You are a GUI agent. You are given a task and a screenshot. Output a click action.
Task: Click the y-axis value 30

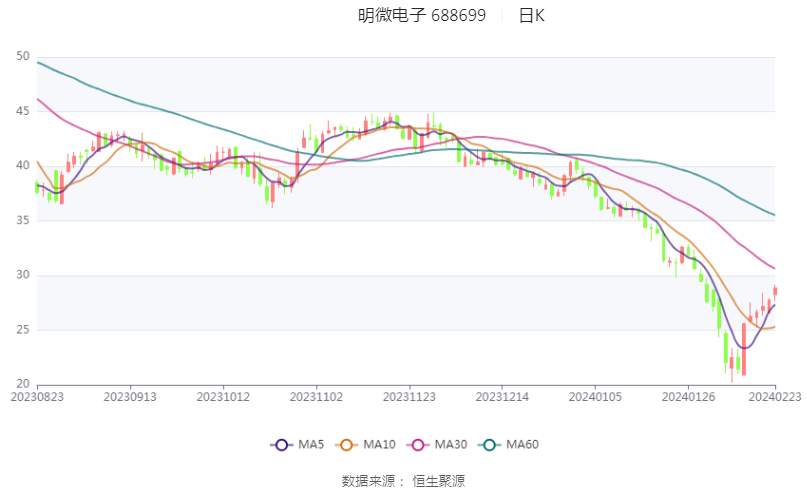(23, 275)
